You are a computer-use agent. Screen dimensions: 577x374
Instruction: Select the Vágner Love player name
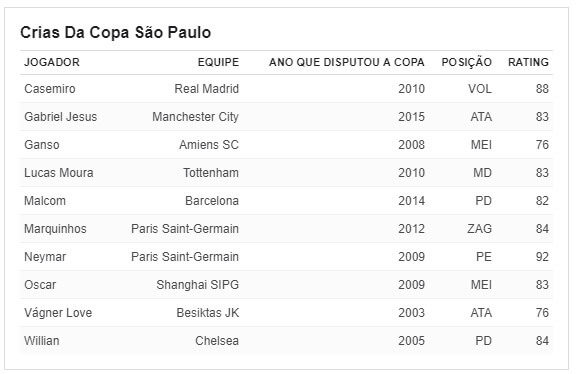(58, 313)
